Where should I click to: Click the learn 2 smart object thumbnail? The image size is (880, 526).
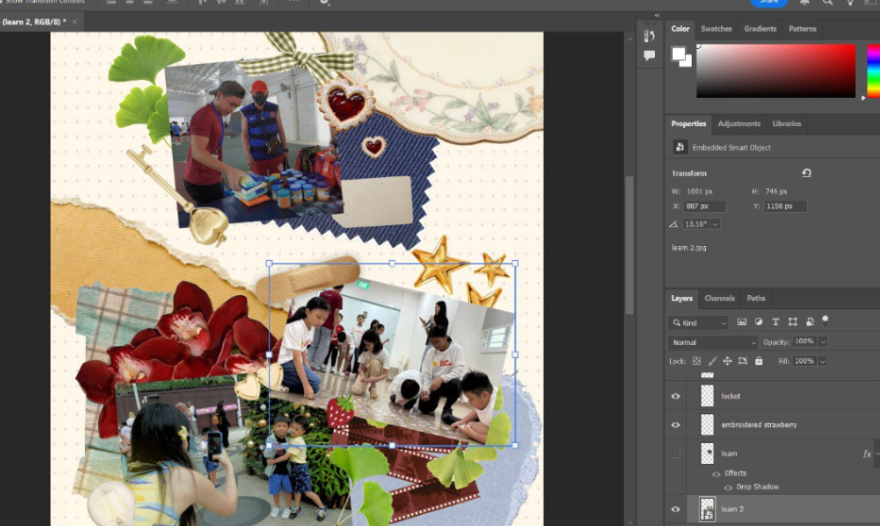(x=707, y=509)
